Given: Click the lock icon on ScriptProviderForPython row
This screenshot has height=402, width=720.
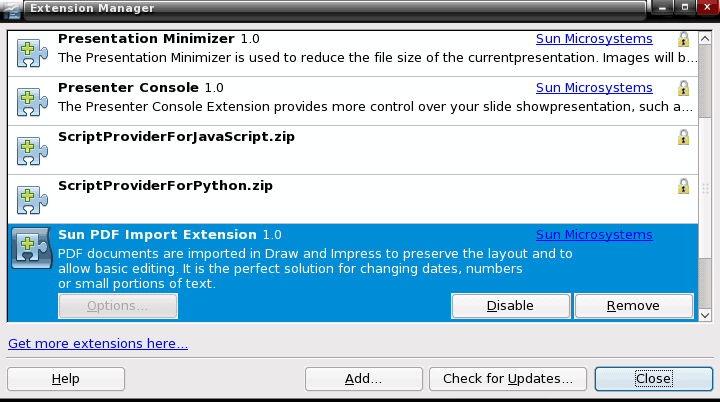Looking at the screenshot, I should pos(683,186).
